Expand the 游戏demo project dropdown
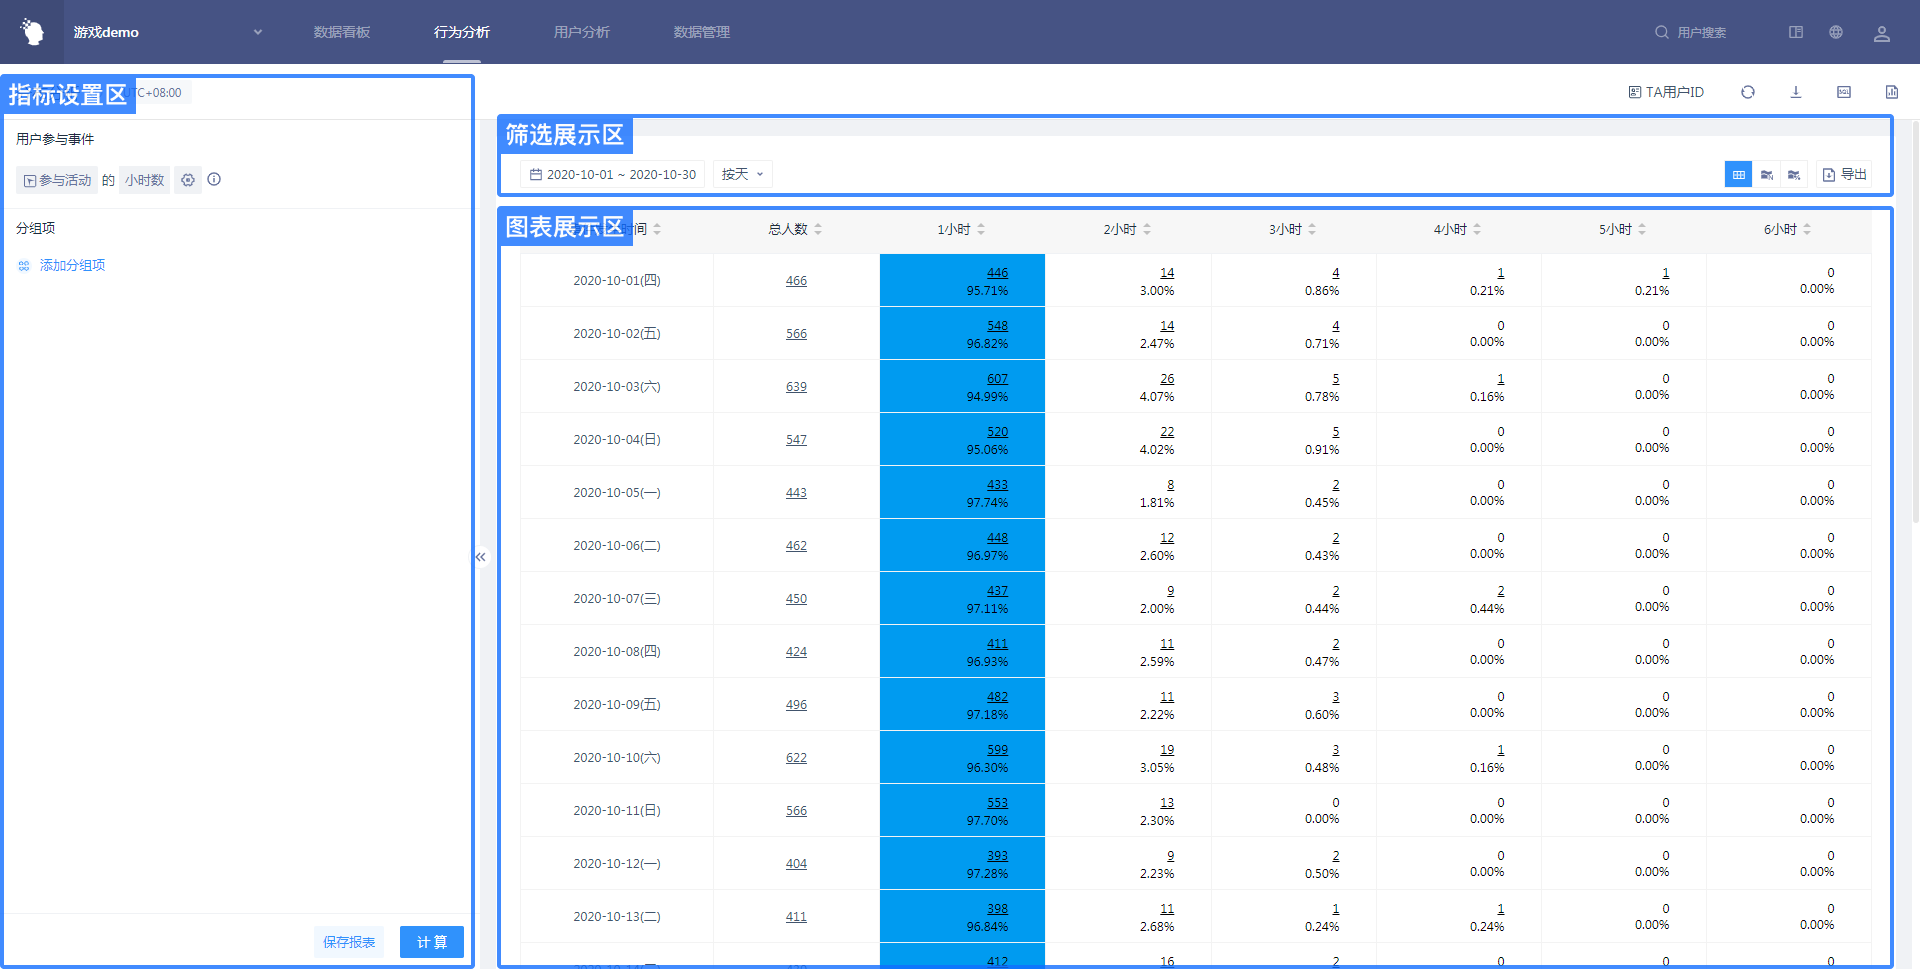The width and height of the screenshot is (1920, 969). [257, 32]
